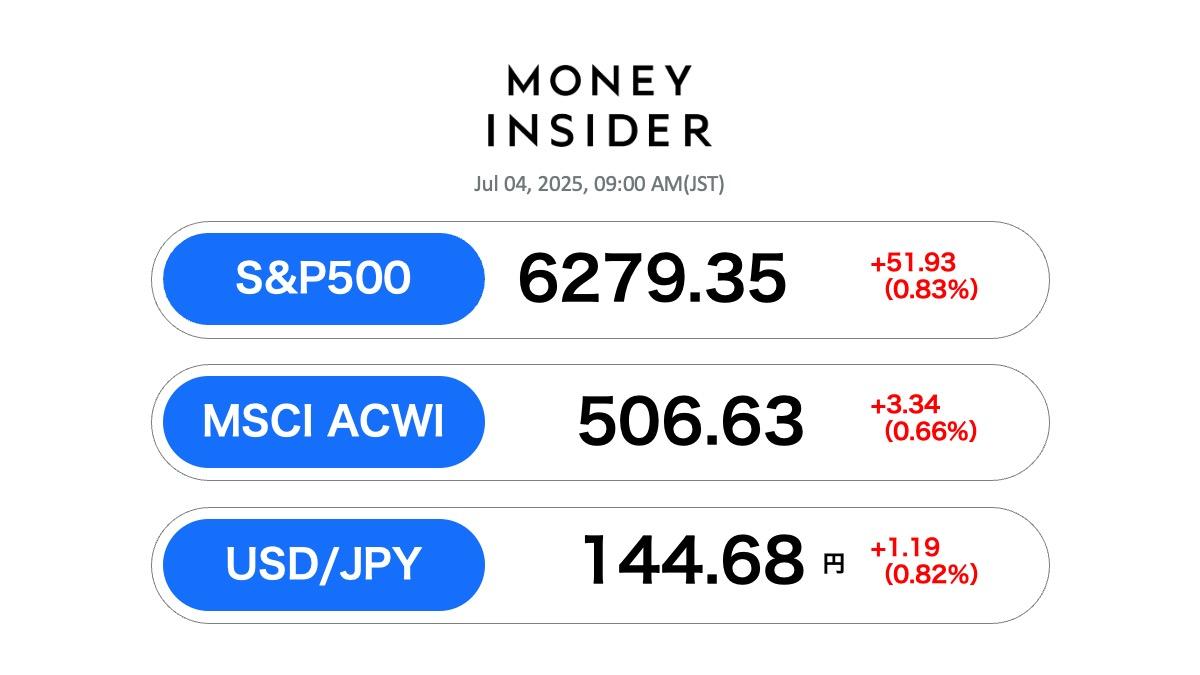Screen dimensions: 1200x675
Task: Click the Jul 04, 2025 date text
Action: point(528,185)
